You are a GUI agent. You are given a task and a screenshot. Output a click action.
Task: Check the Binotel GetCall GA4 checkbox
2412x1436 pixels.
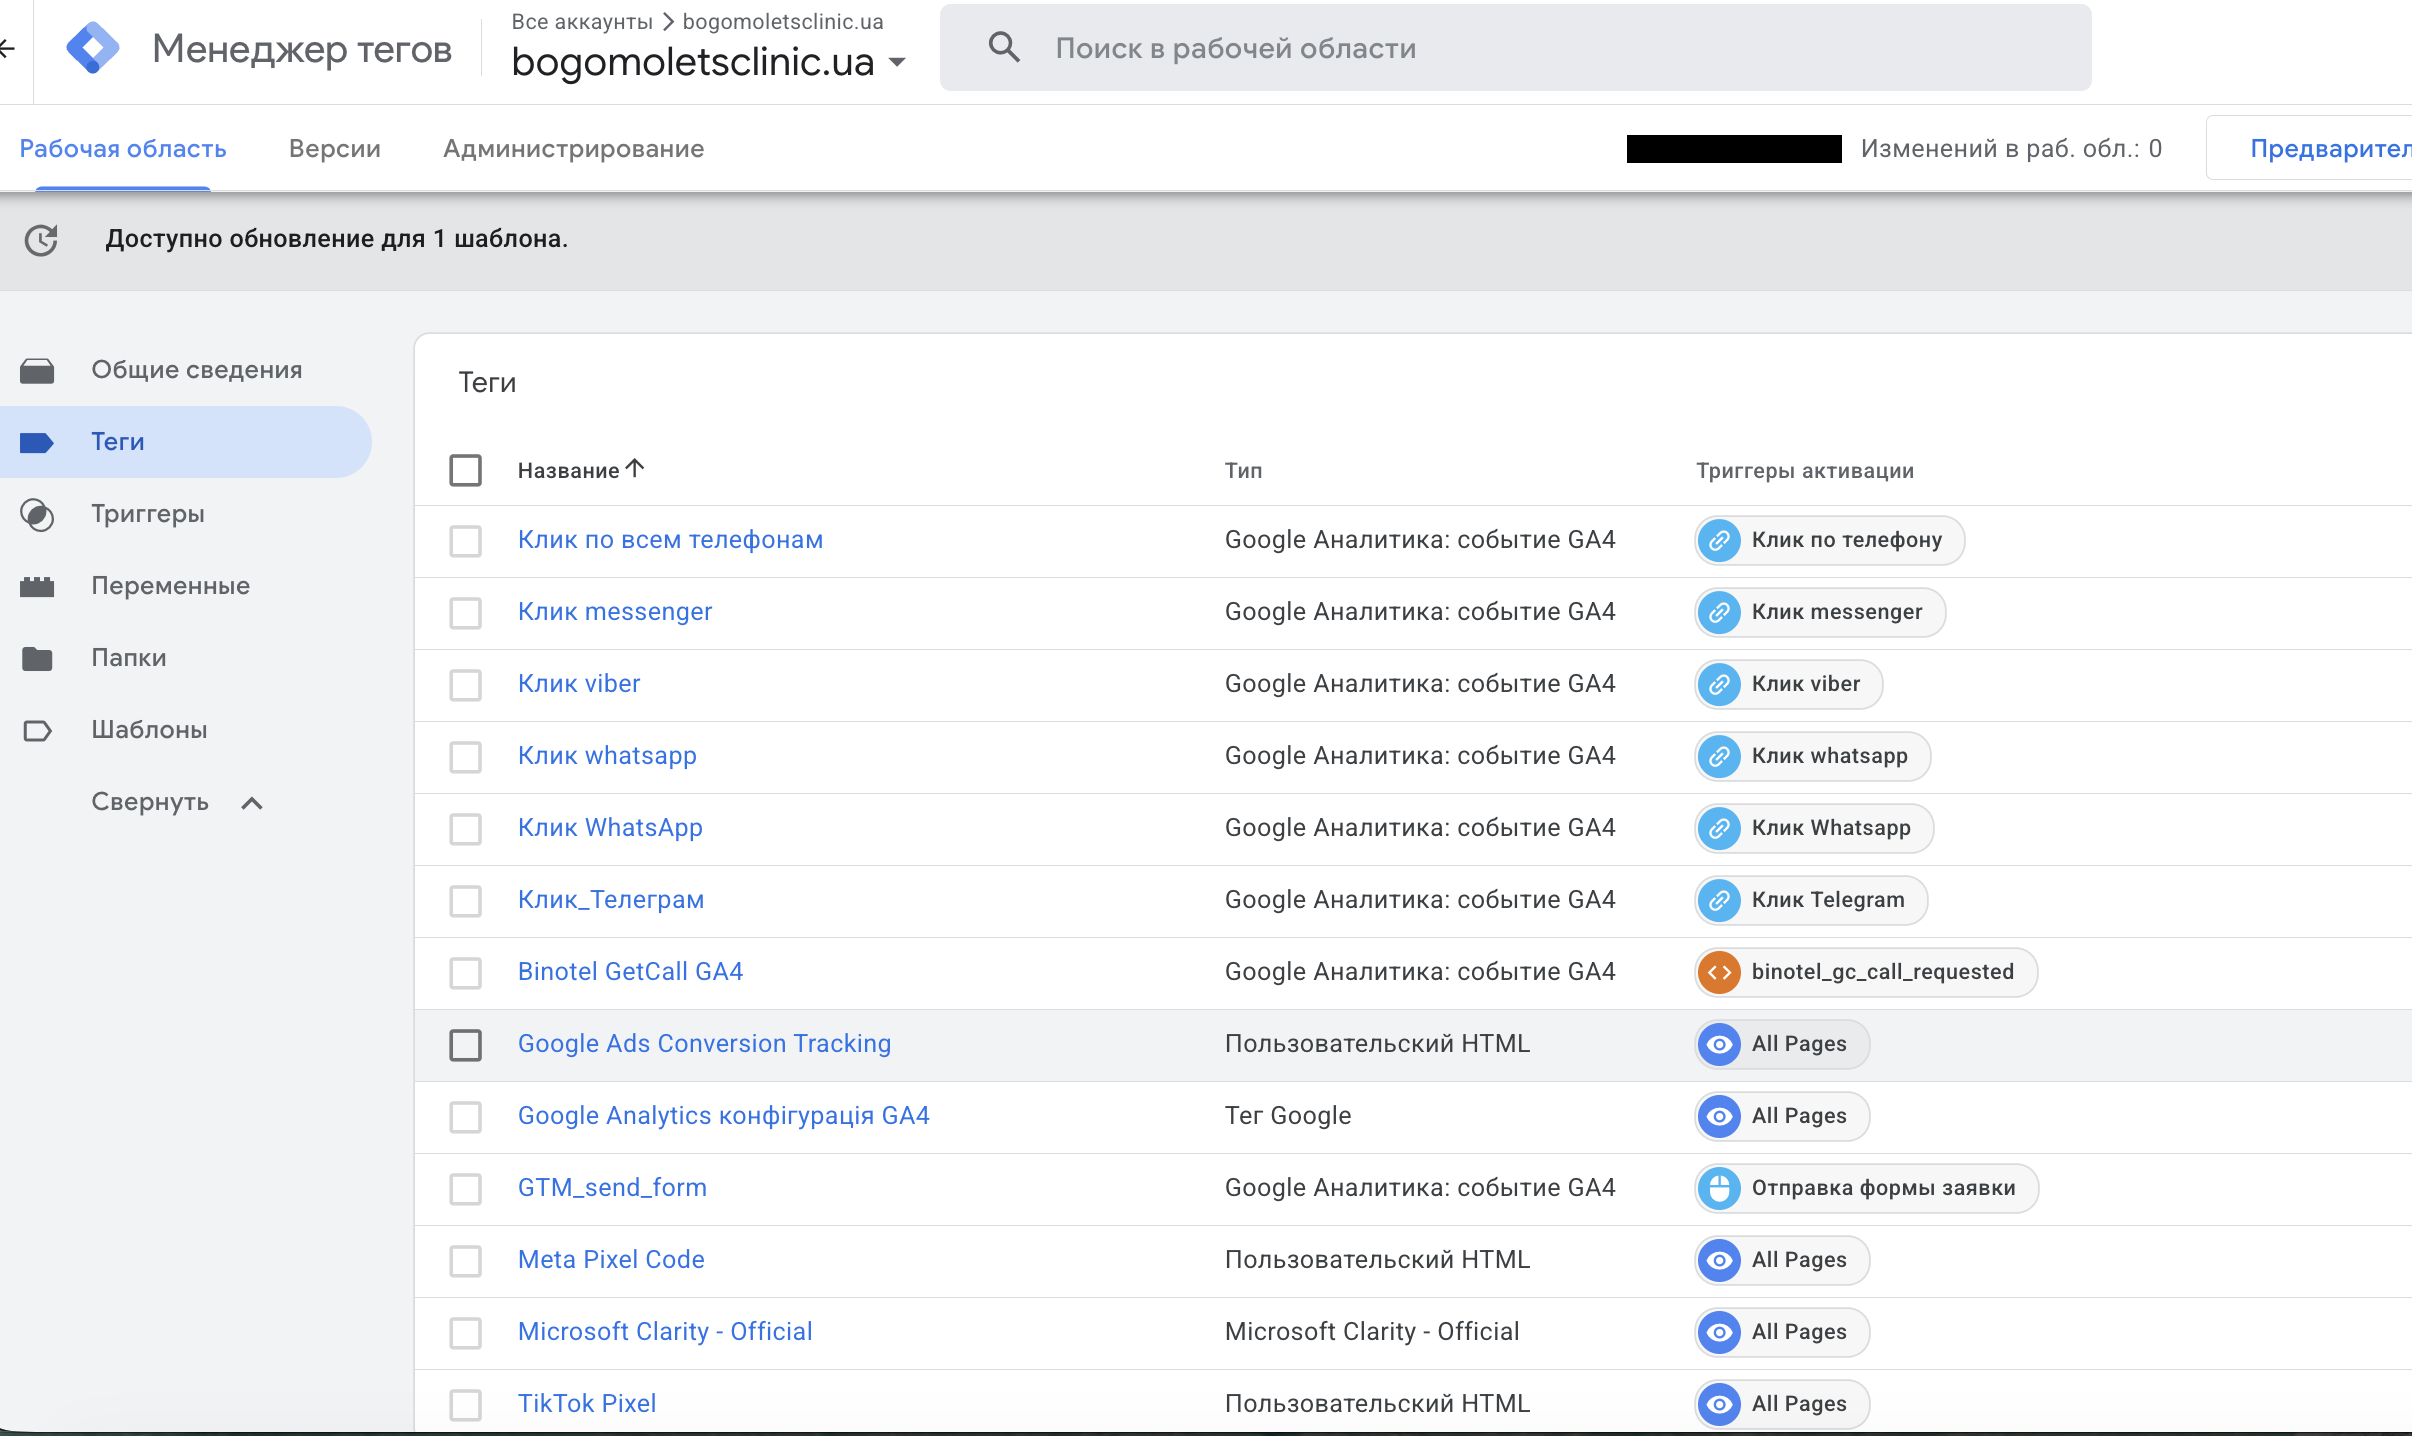465,973
